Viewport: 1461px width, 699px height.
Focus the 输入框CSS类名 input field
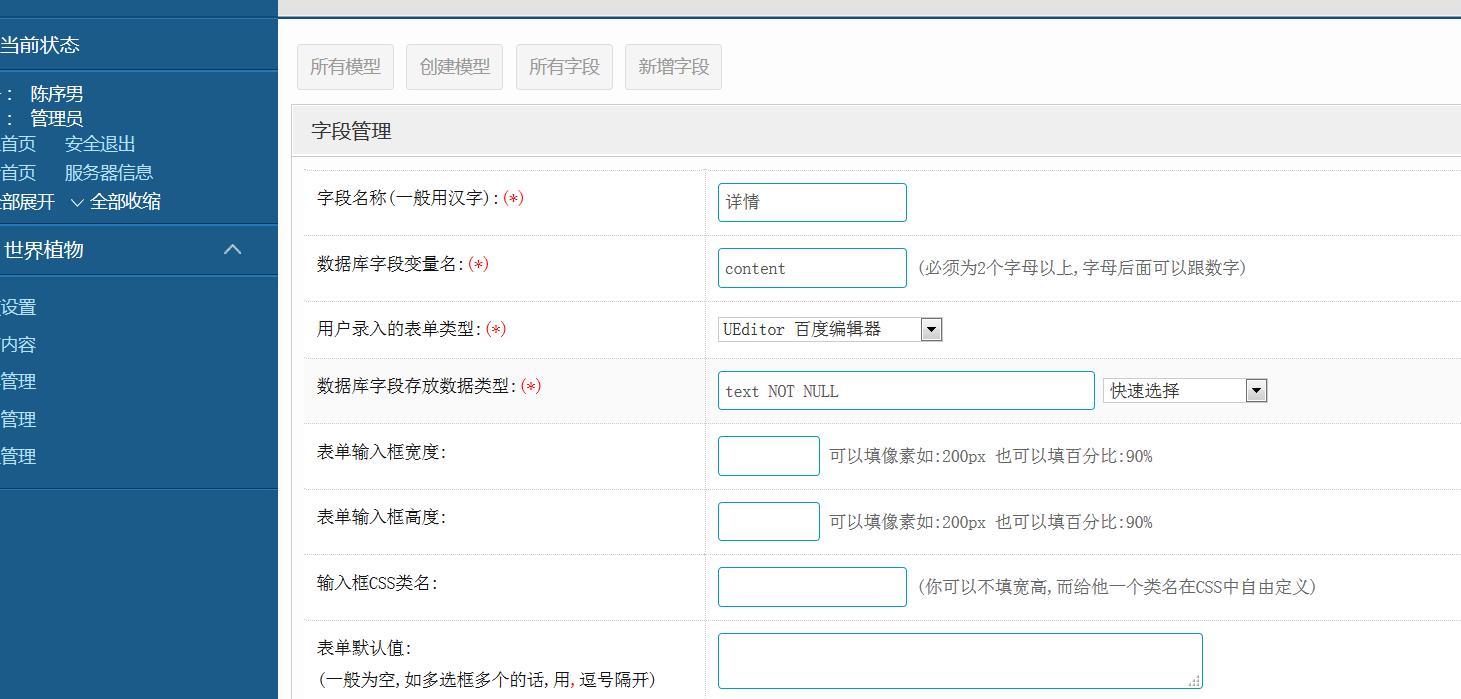[x=812, y=587]
